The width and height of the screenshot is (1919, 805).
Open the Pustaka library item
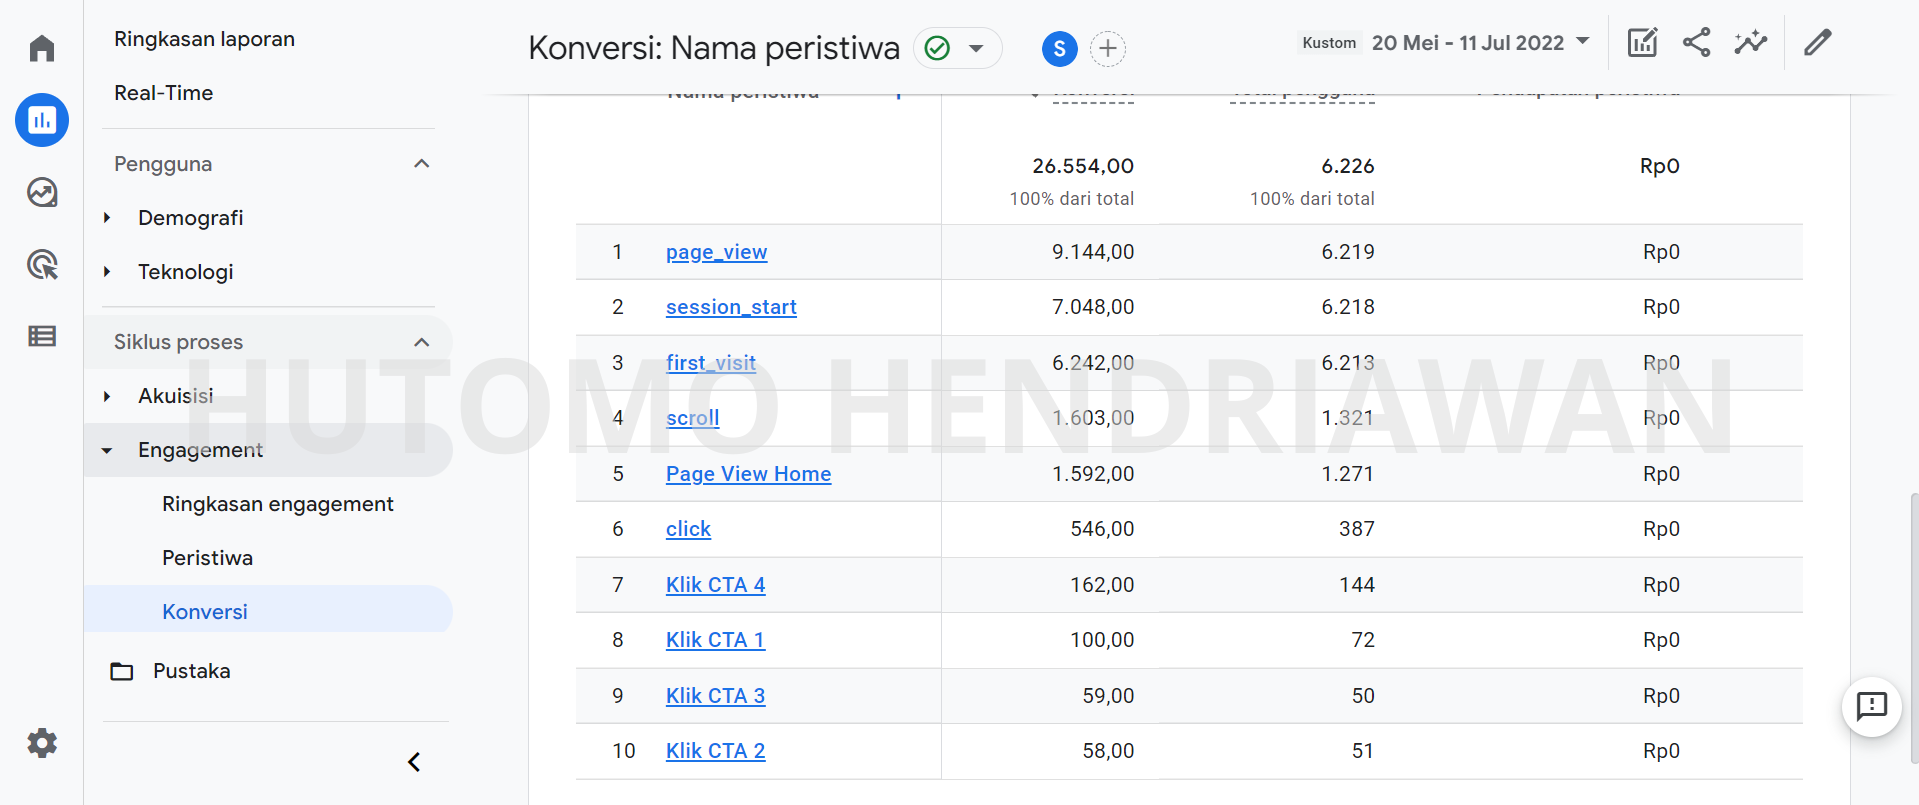pos(191,671)
